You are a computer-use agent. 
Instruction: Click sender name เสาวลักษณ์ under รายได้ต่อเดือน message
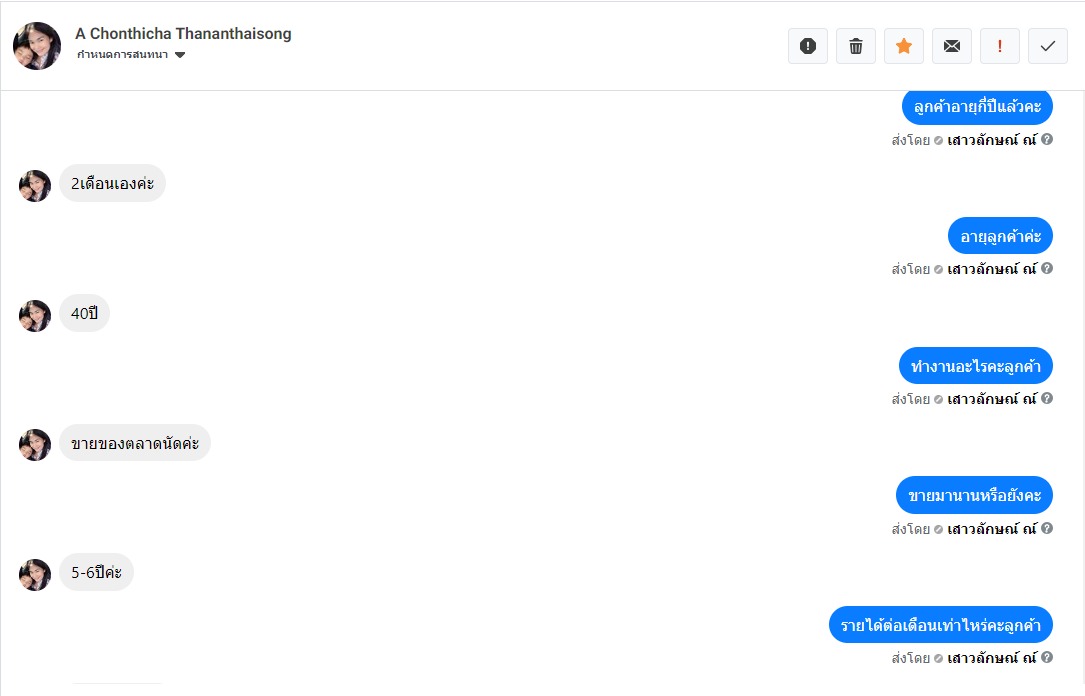click(992, 658)
